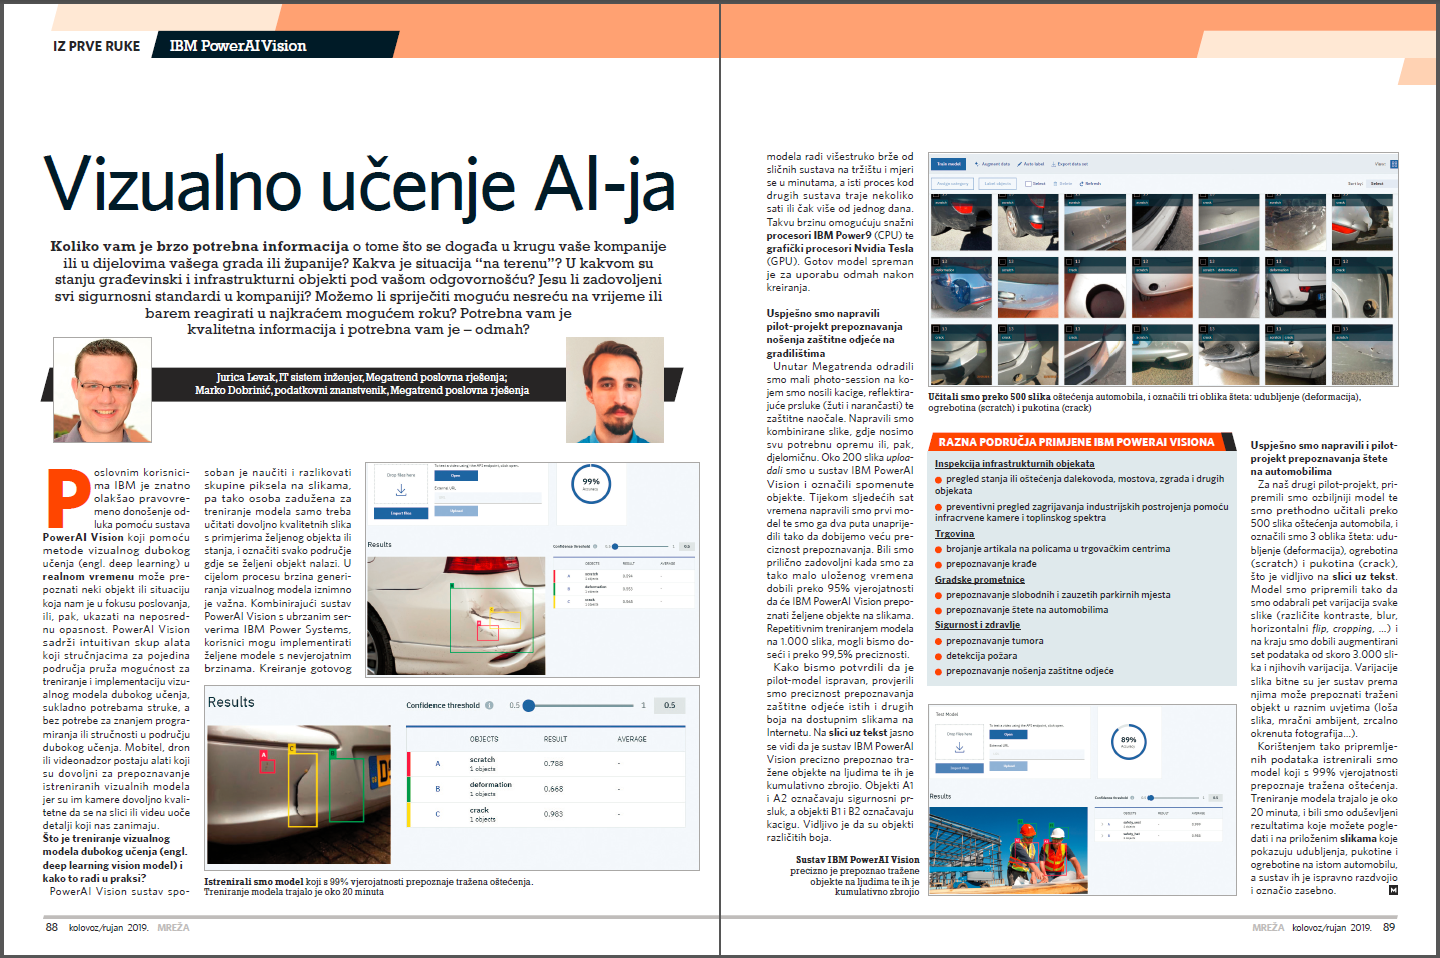Viewport: 1440px width, 958px height.
Task: Click the red drop cap letter P
Action: point(68,498)
